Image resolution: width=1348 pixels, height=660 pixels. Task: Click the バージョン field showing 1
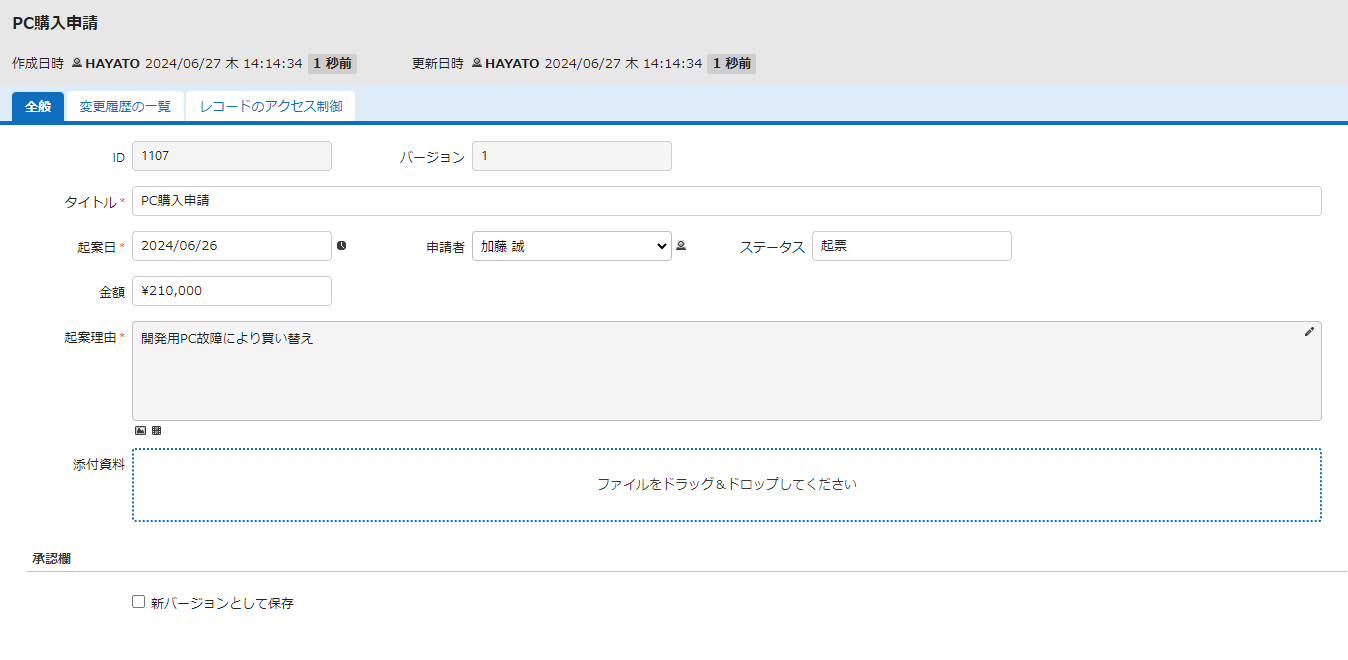point(572,156)
